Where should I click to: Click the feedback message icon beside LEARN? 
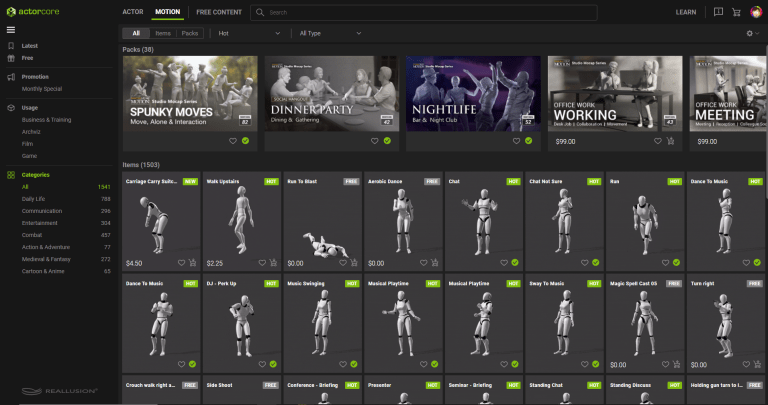tap(717, 13)
